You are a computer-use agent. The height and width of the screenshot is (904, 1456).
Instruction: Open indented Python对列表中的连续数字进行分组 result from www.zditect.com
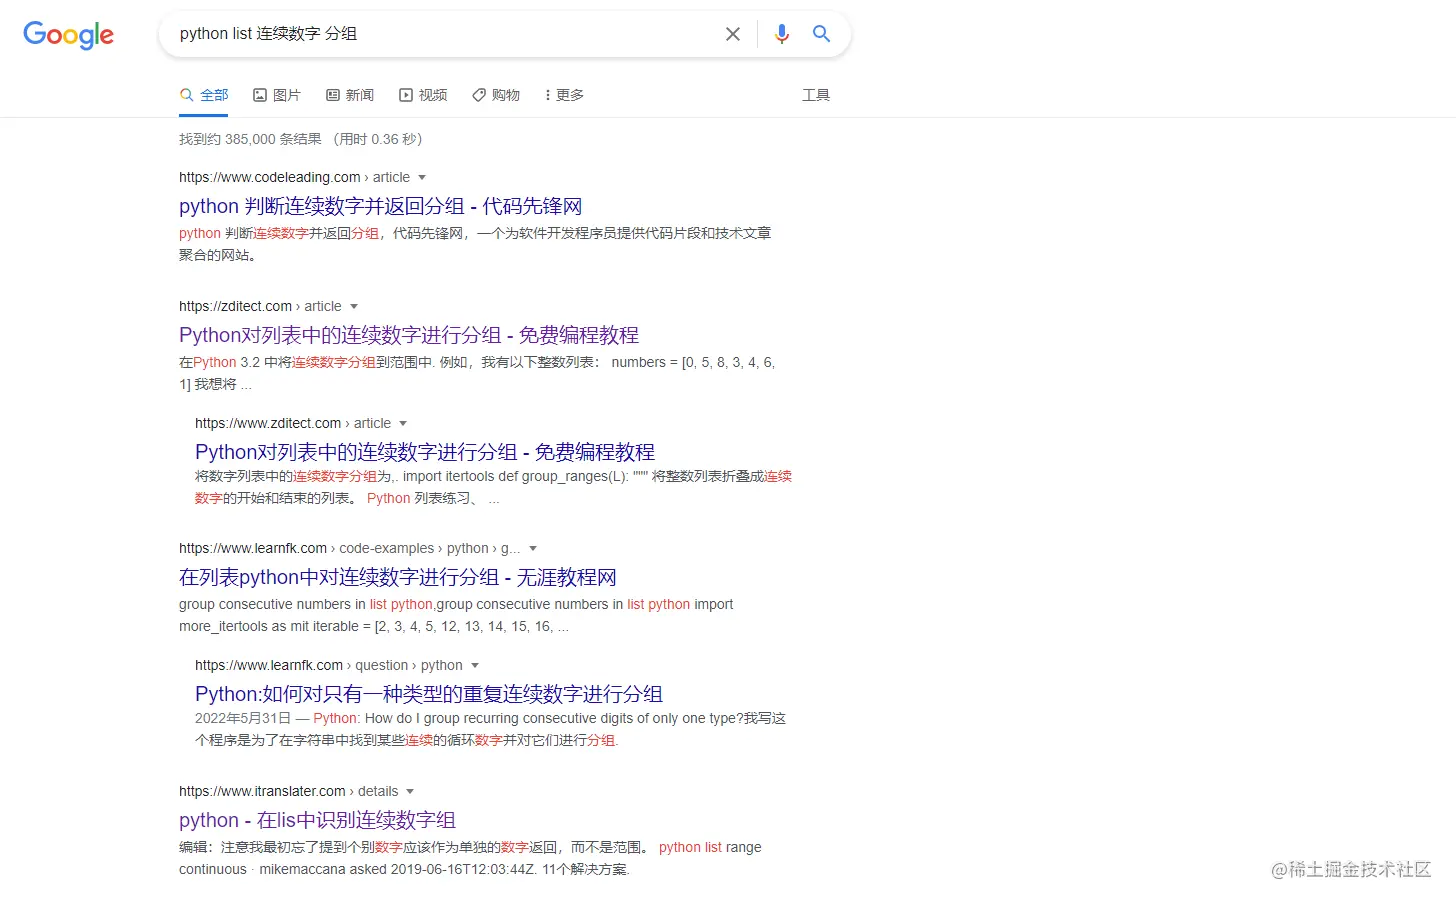[x=425, y=452]
